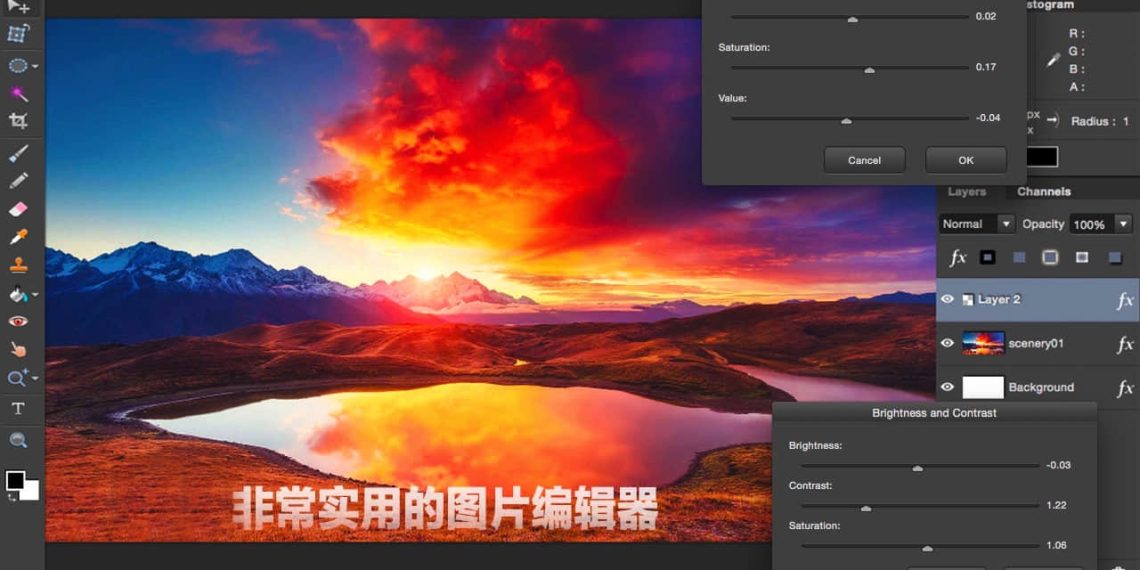Screen dimensions: 1140x570
Task: Toggle visibility of scenery01 layer
Action: (x=947, y=343)
